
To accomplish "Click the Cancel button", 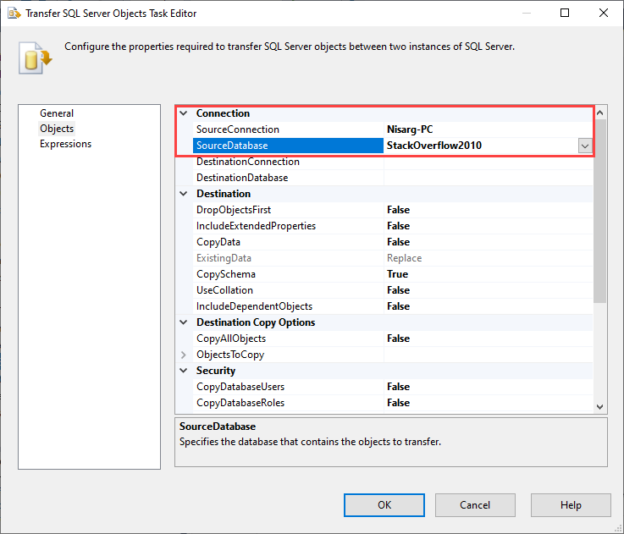I will tap(475, 505).
